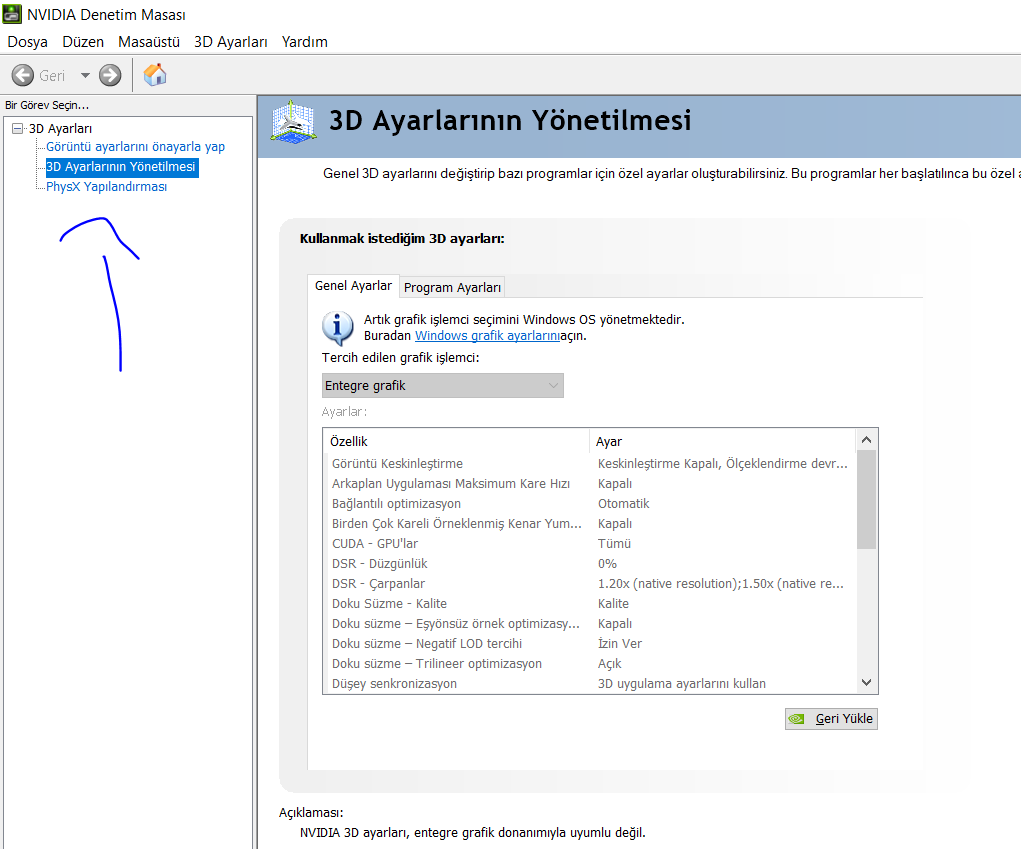This screenshot has width=1021, height=849.
Task: Open the 3D Ayarları menu
Action: pos(231,42)
